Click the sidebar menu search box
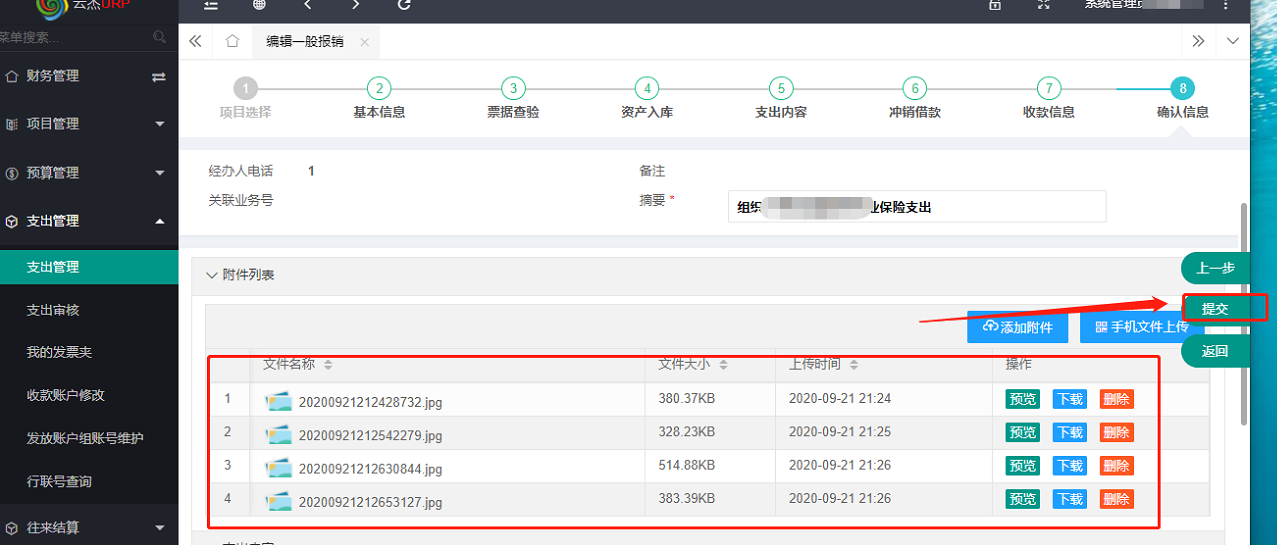 pyautogui.click(x=75, y=37)
